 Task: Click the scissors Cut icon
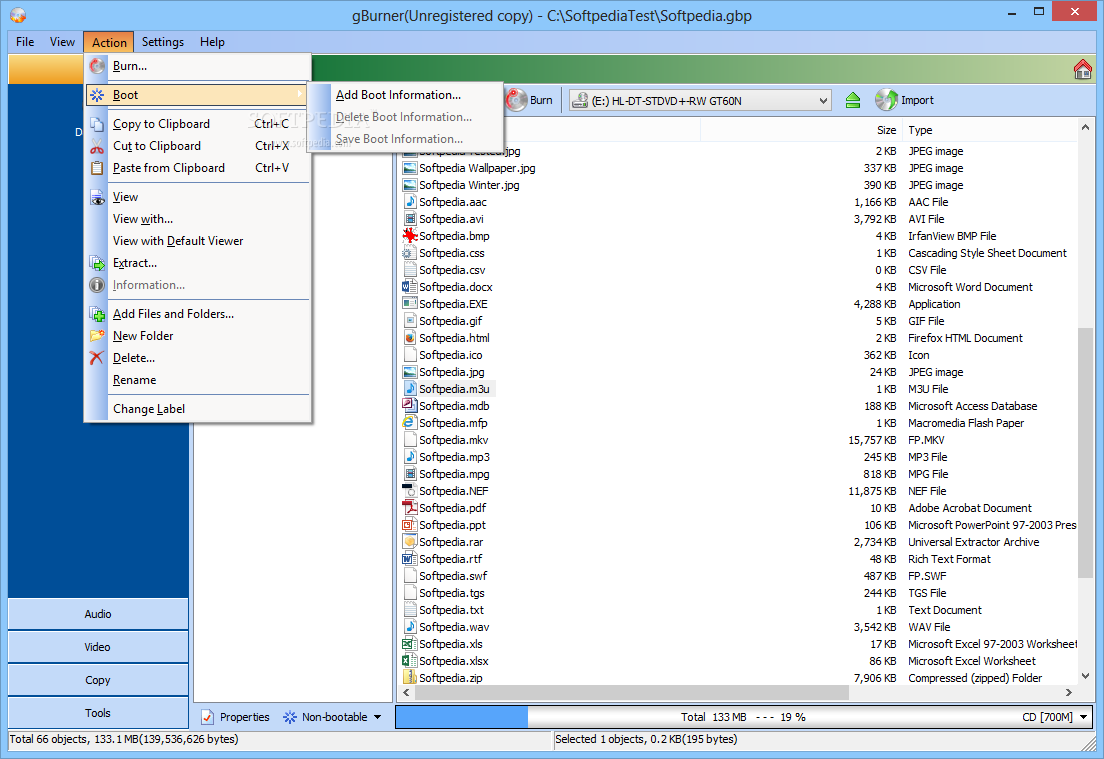[97, 146]
